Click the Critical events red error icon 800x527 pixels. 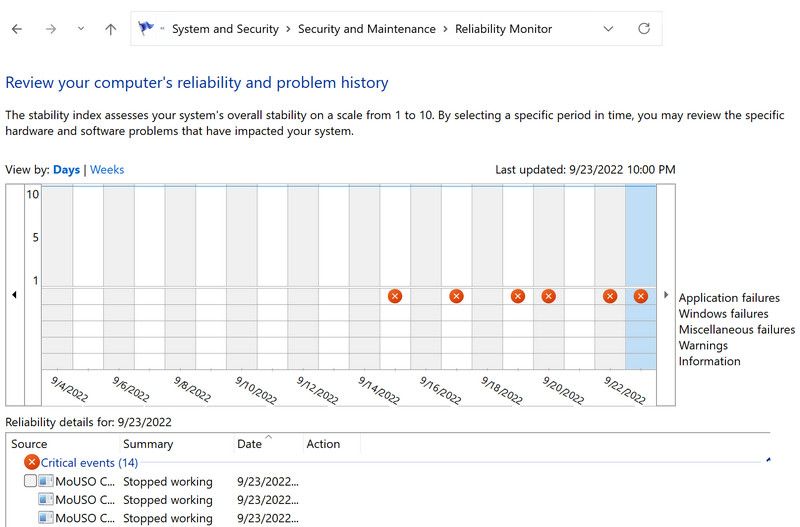click(32, 462)
